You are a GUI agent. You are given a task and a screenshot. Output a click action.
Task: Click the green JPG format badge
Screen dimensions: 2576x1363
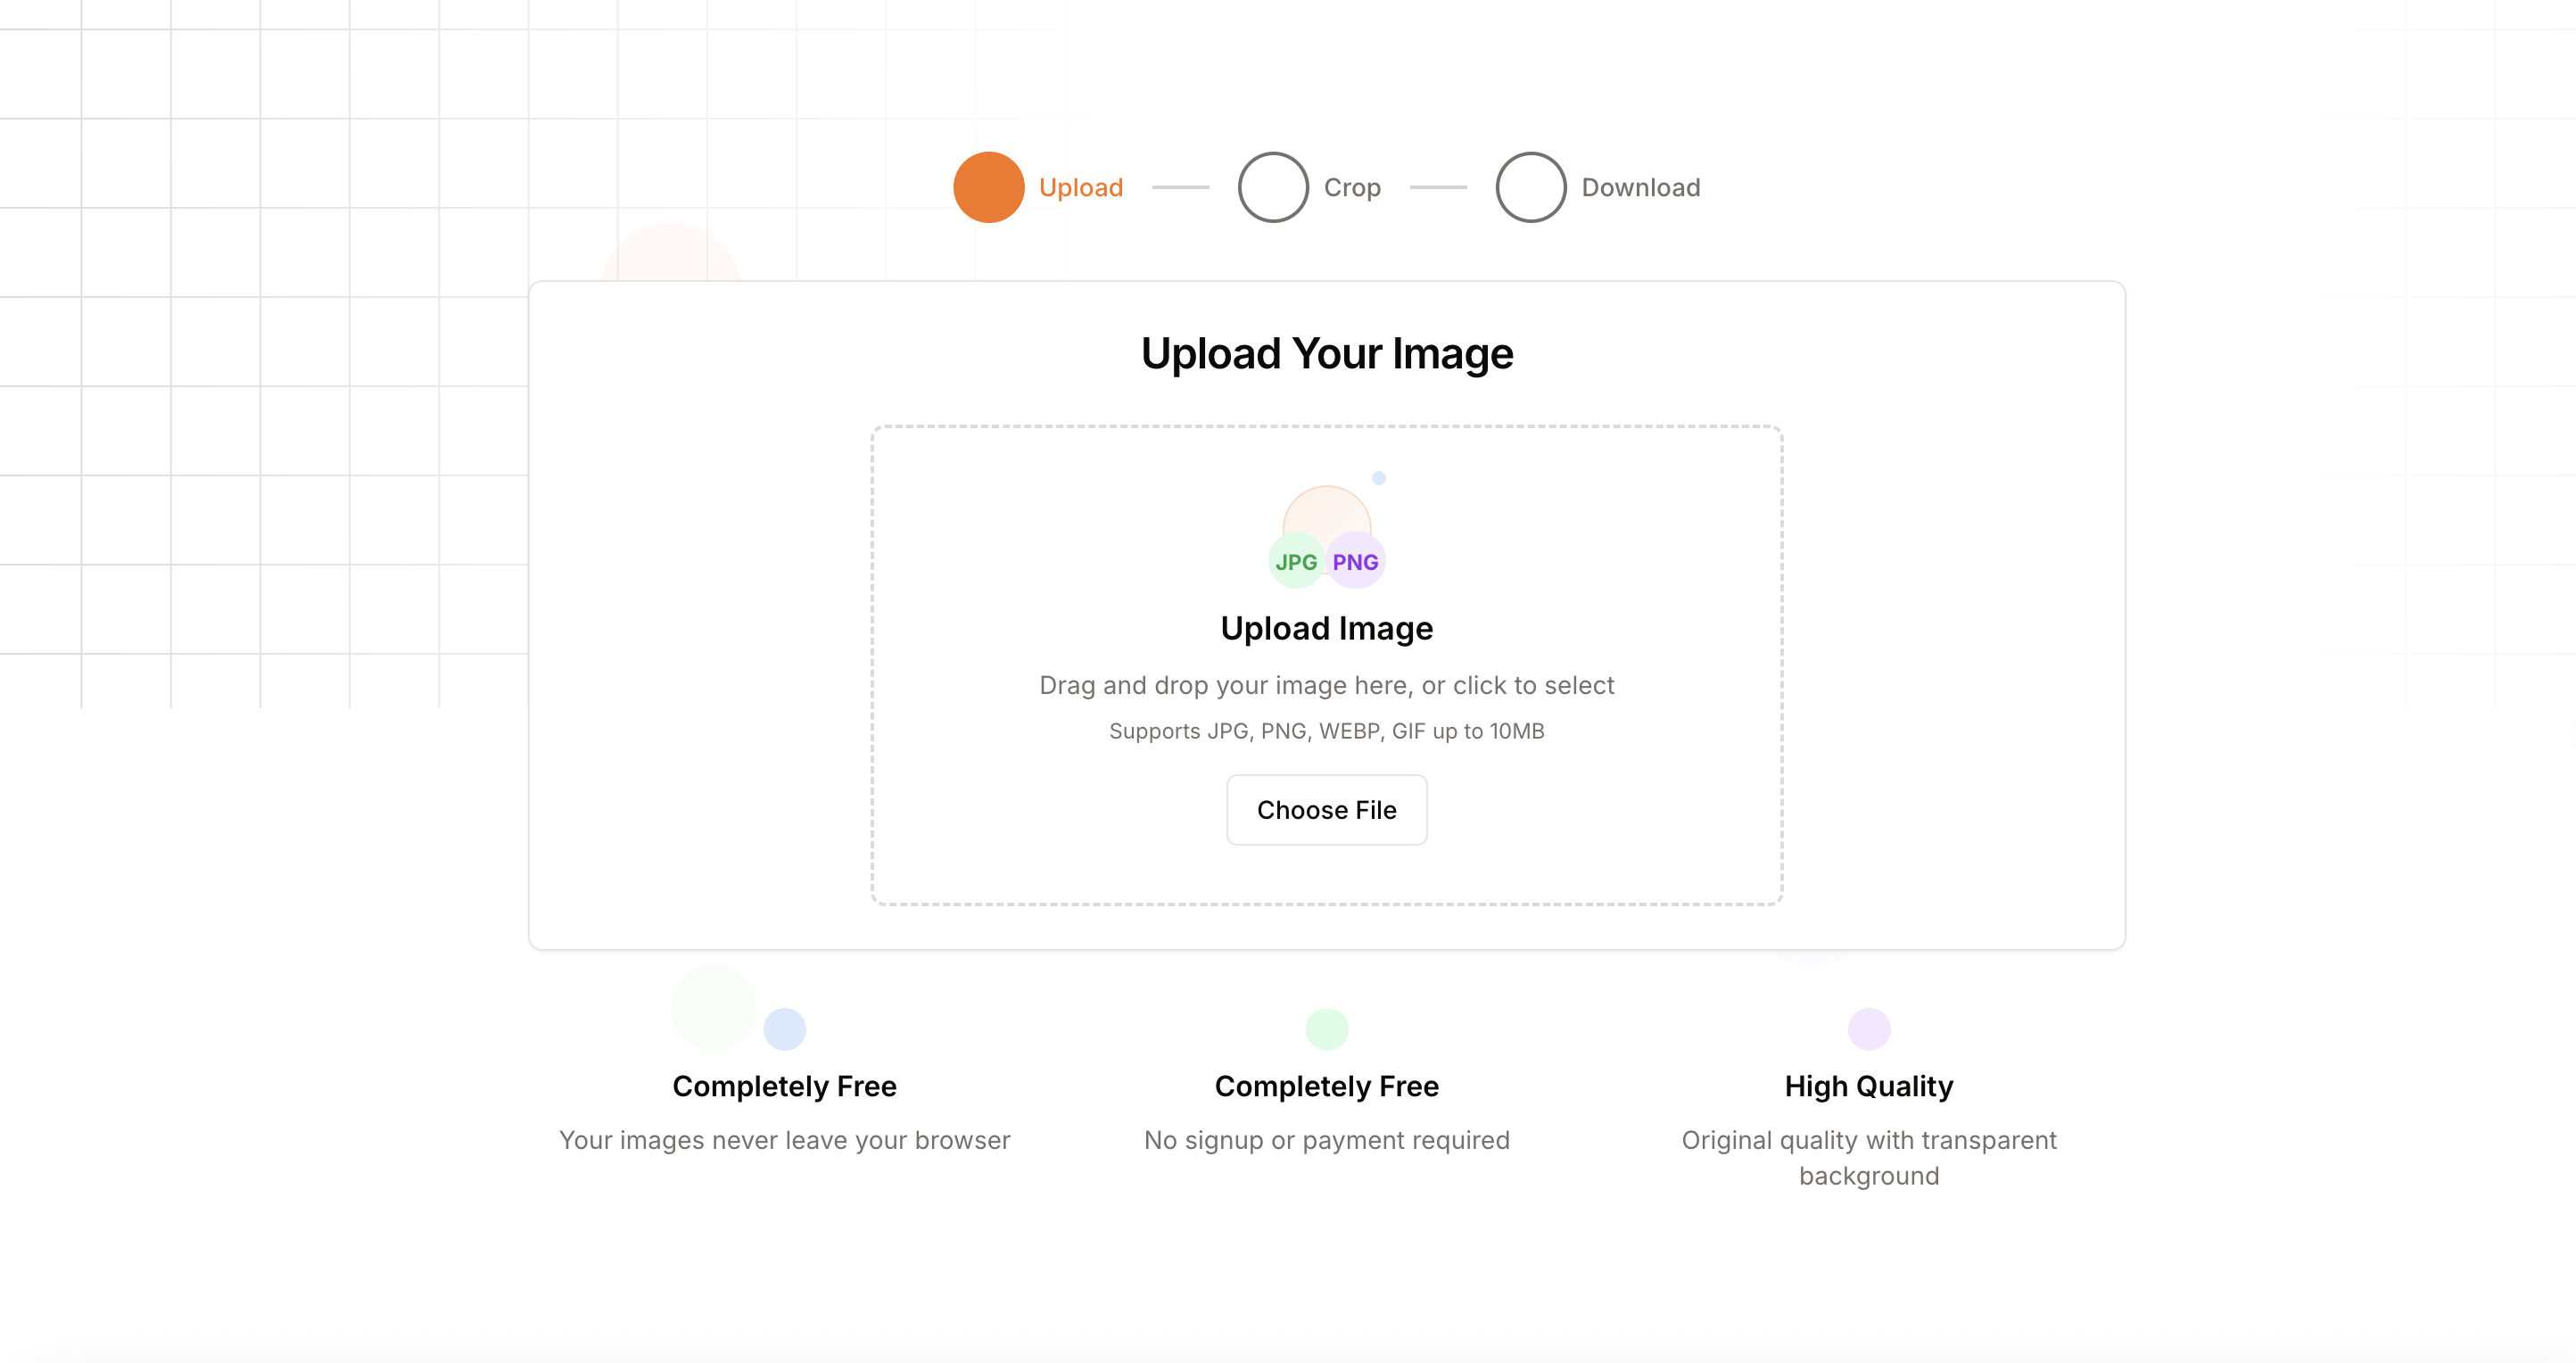[x=1296, y=562]
